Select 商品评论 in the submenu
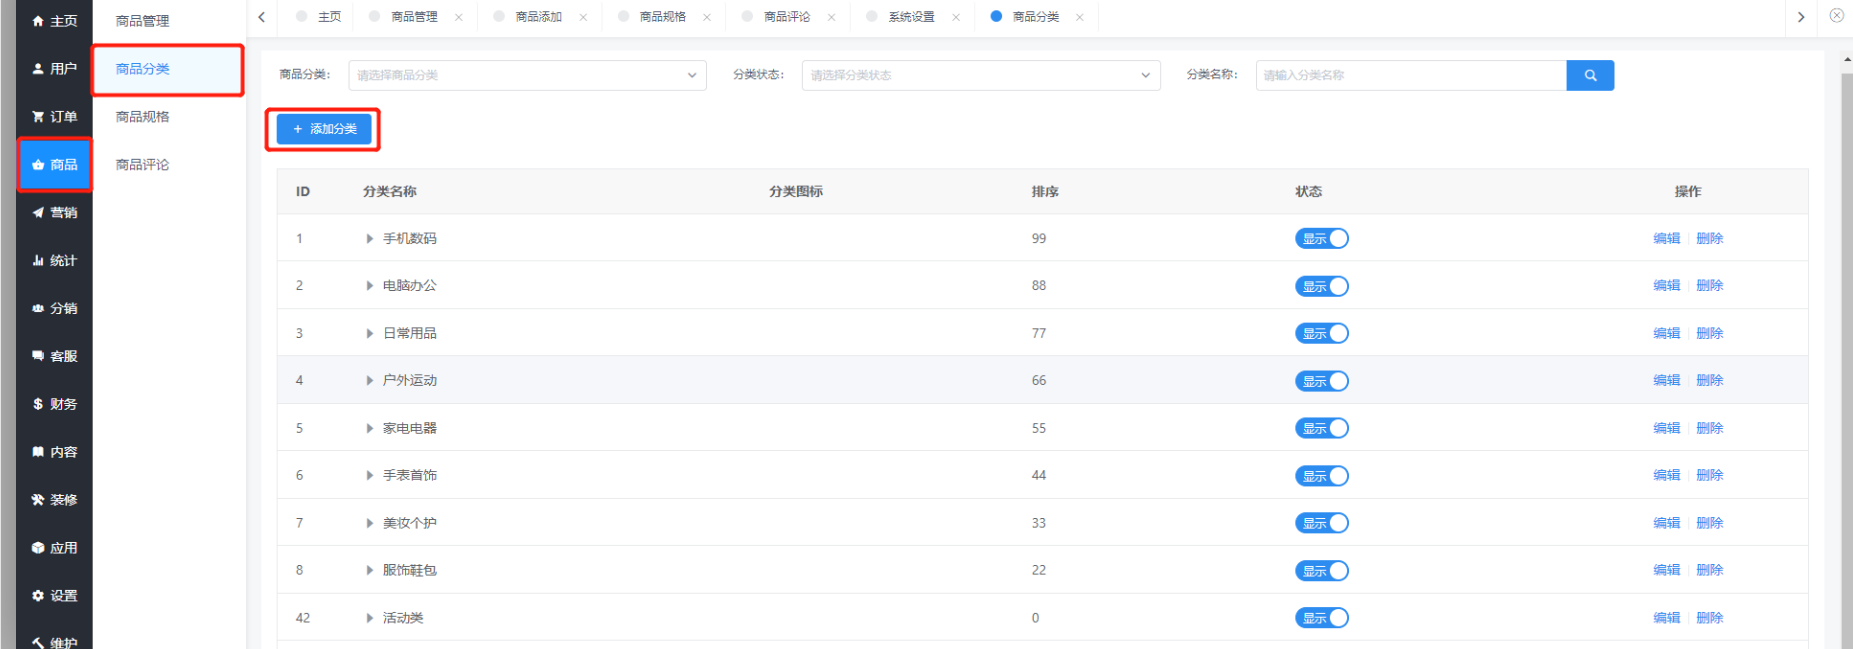Image resolution: width=1853 pixels, height=649 pixels. point(142,165)
